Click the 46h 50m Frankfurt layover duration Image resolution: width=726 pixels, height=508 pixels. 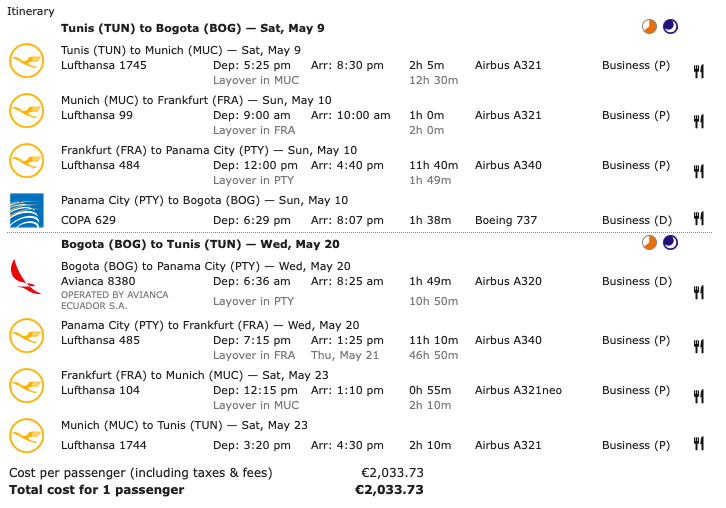click(x=433, y=355)
